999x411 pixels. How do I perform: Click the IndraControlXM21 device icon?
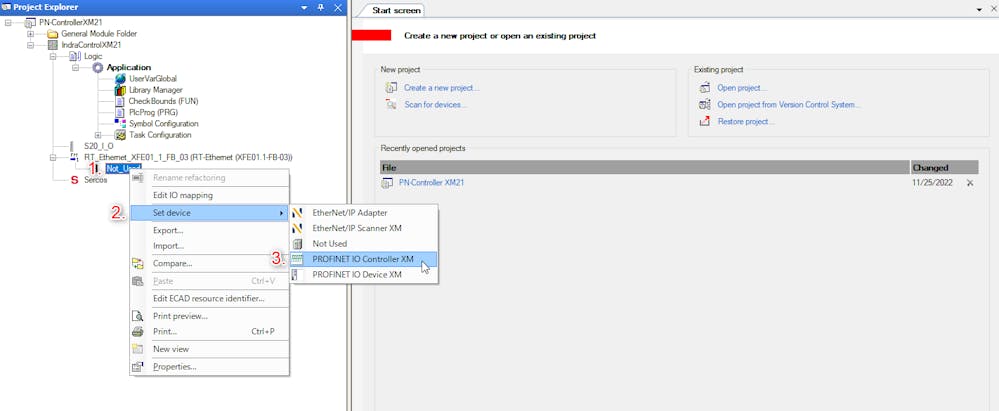53,45
